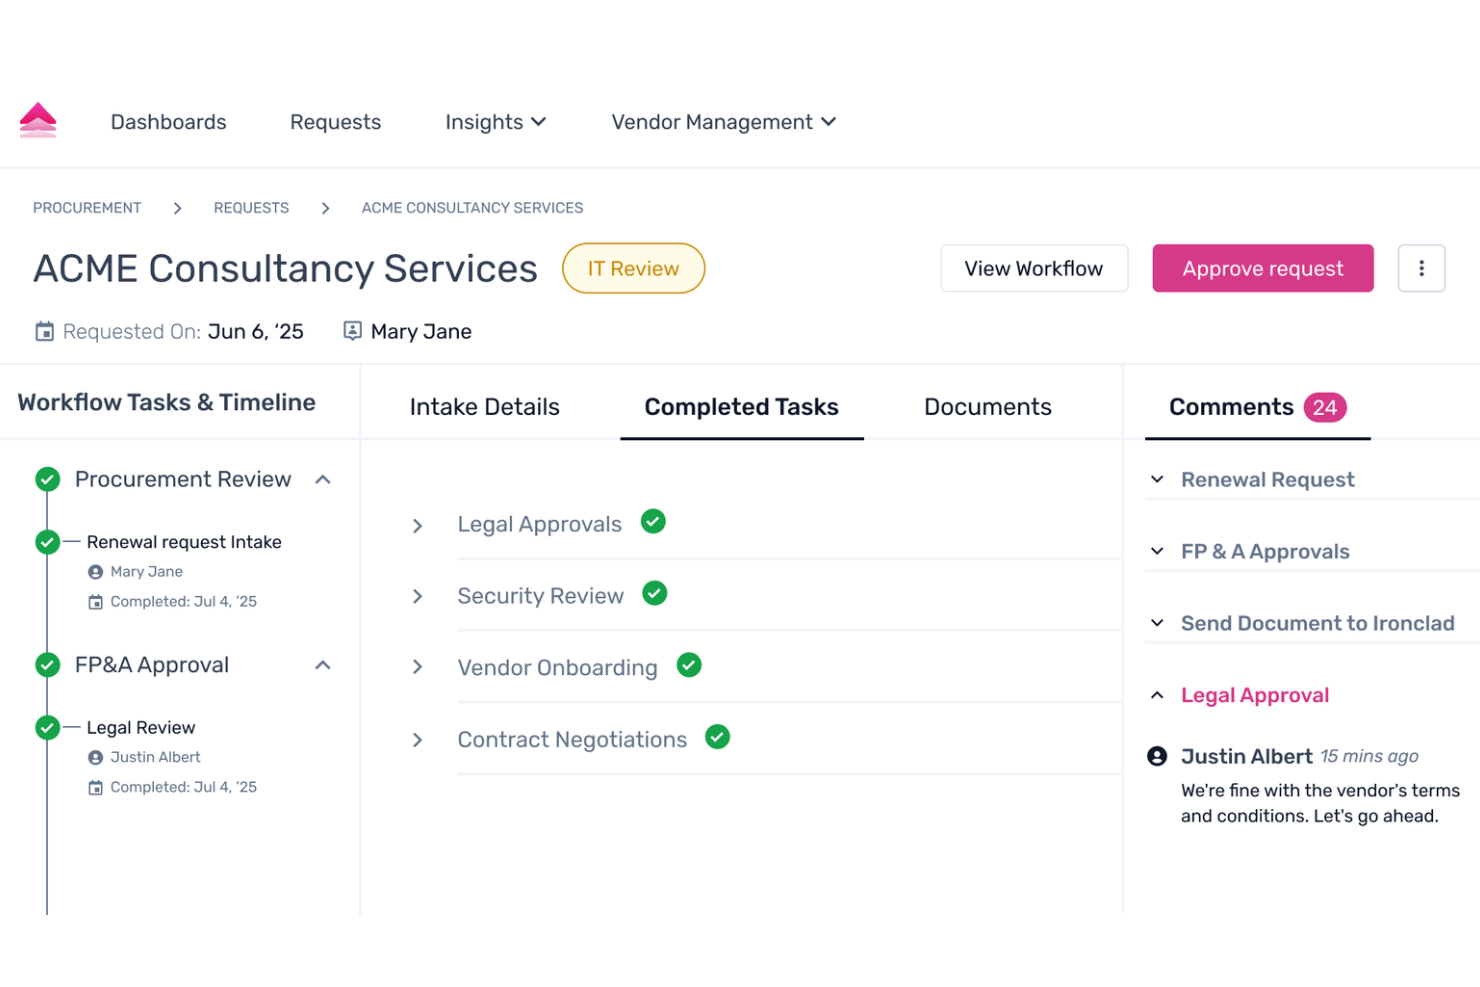This screenshot has width=1480, height=987.
Task: Open the View Workflow button
Action: tap(1033, 268)
